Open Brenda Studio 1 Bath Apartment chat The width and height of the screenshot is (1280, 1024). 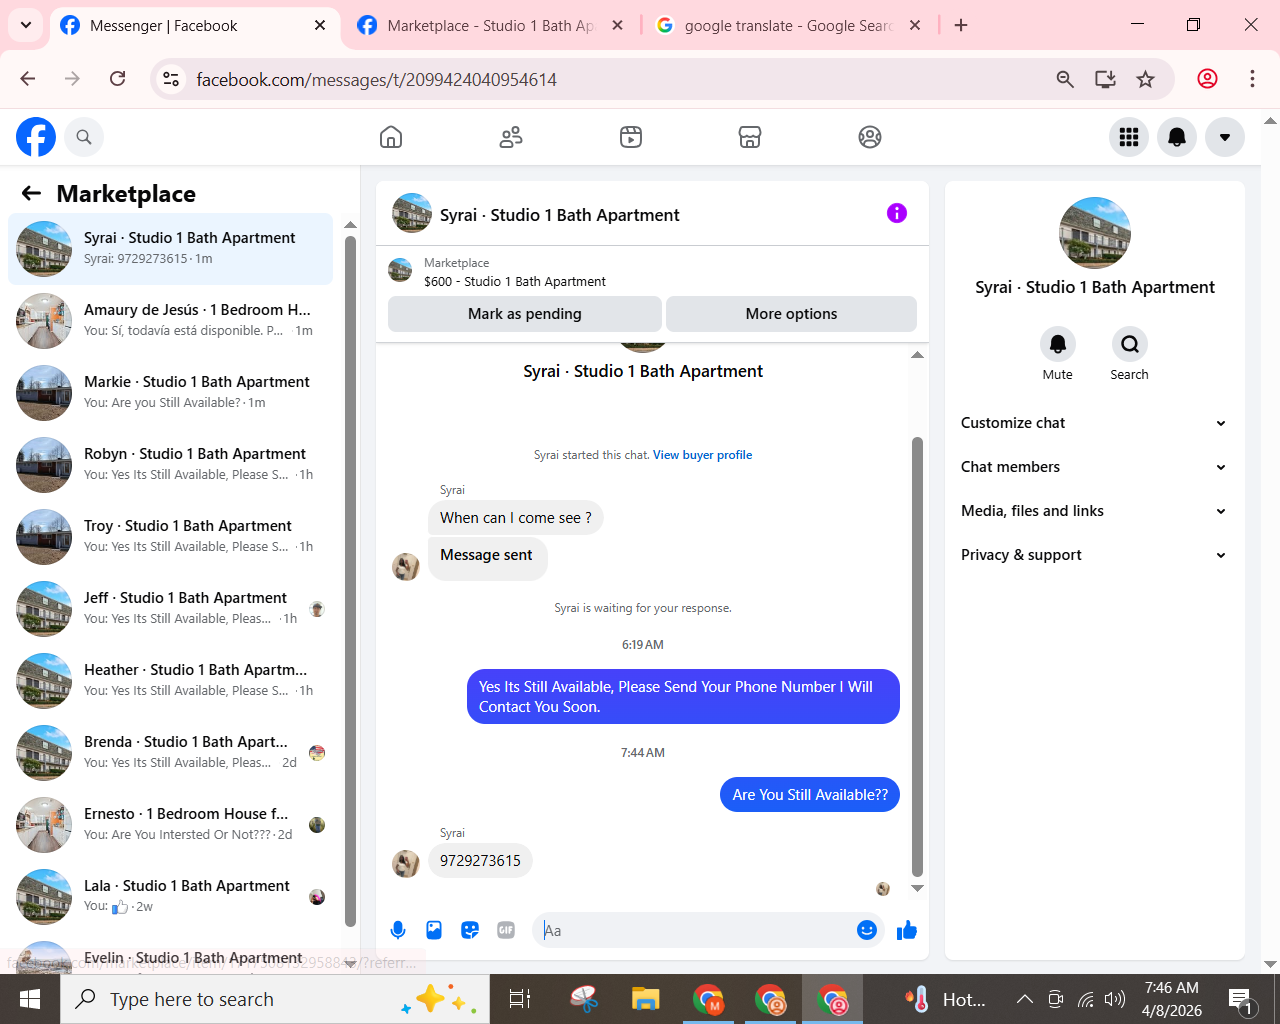tap(170, 752)
